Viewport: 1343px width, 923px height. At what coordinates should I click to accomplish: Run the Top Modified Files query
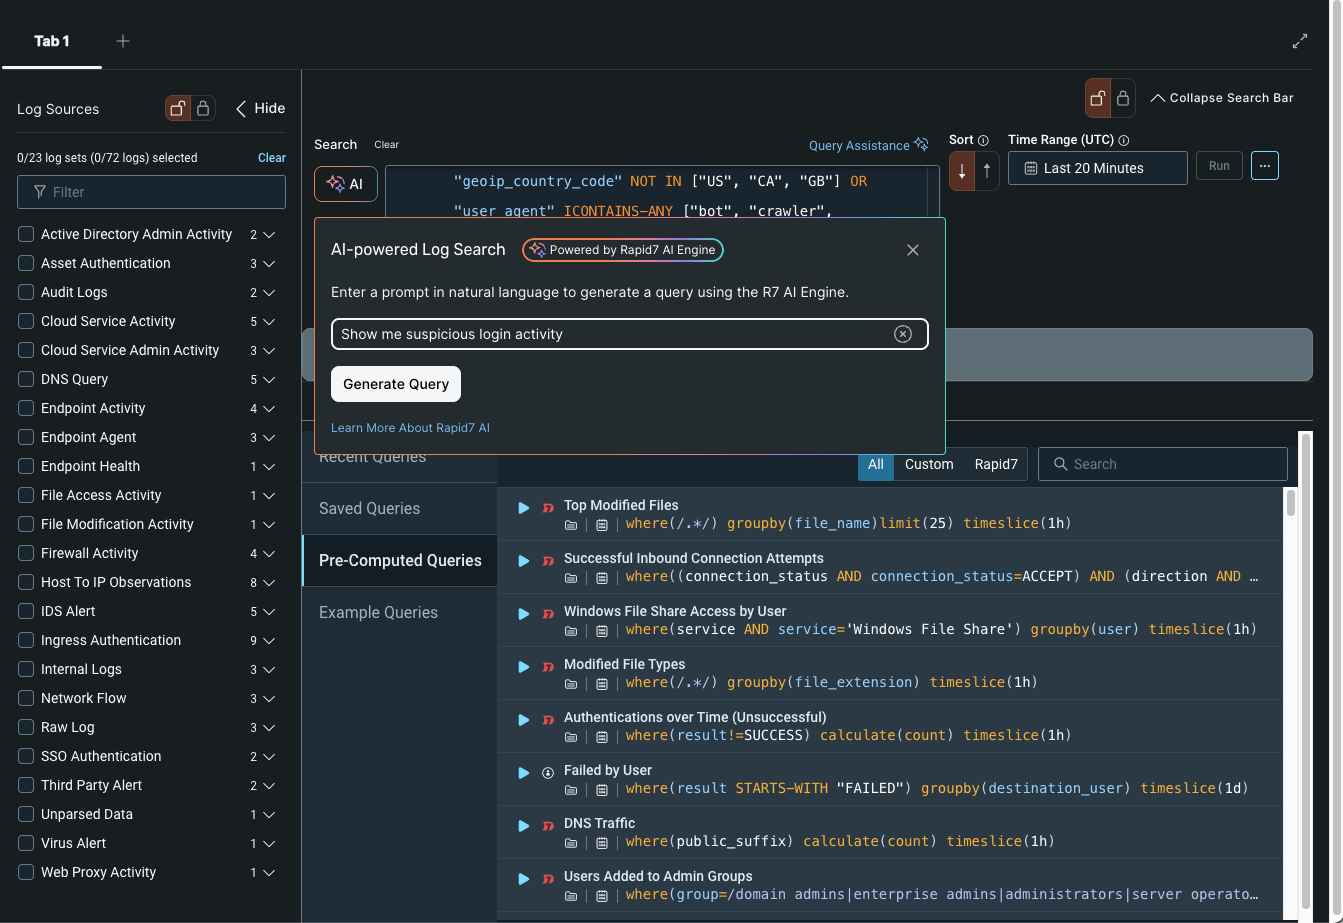click(523, 508)
